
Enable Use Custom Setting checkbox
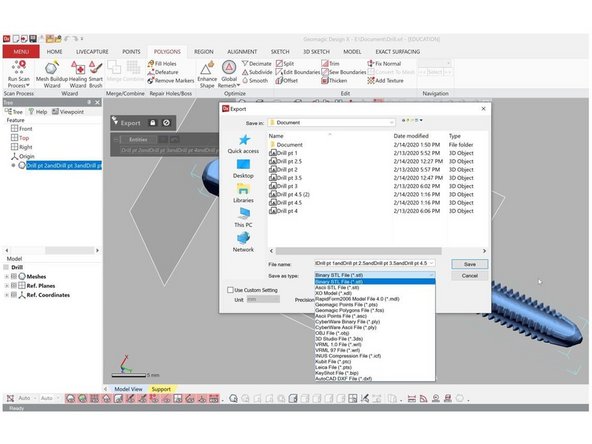230,290
